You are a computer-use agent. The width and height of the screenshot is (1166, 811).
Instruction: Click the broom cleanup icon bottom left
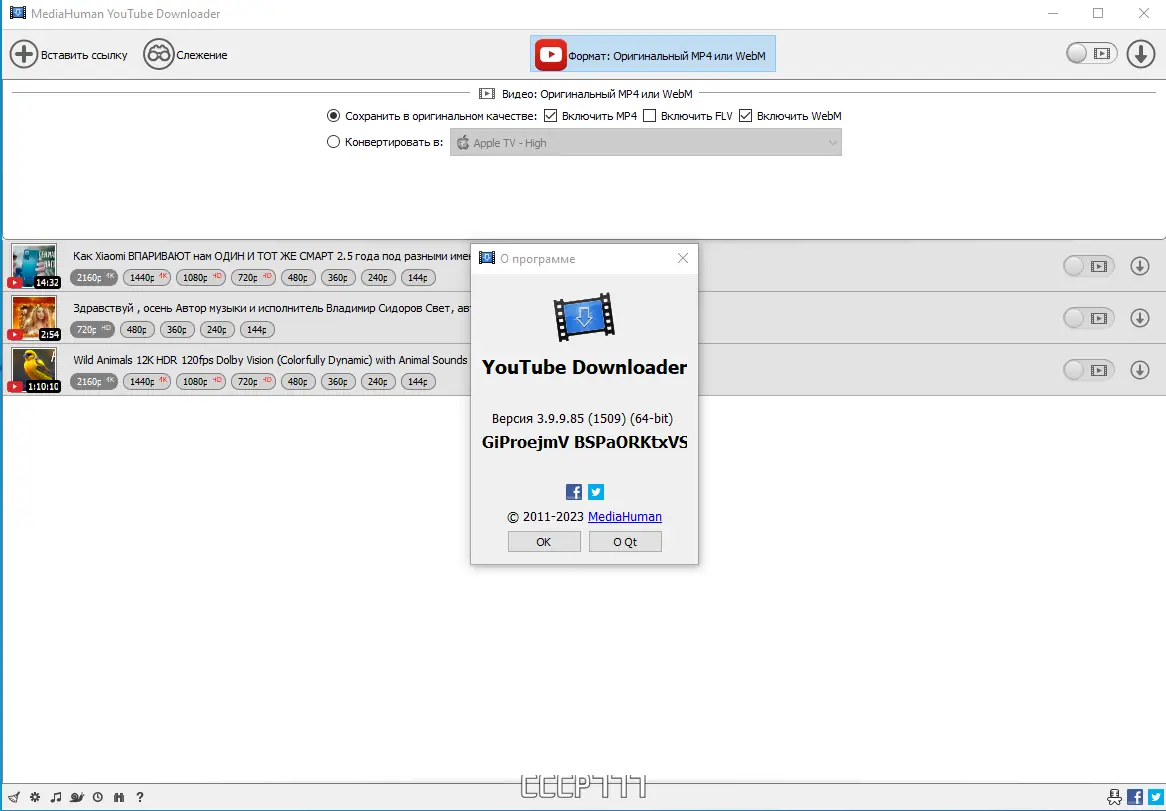(x=14, y=797)
